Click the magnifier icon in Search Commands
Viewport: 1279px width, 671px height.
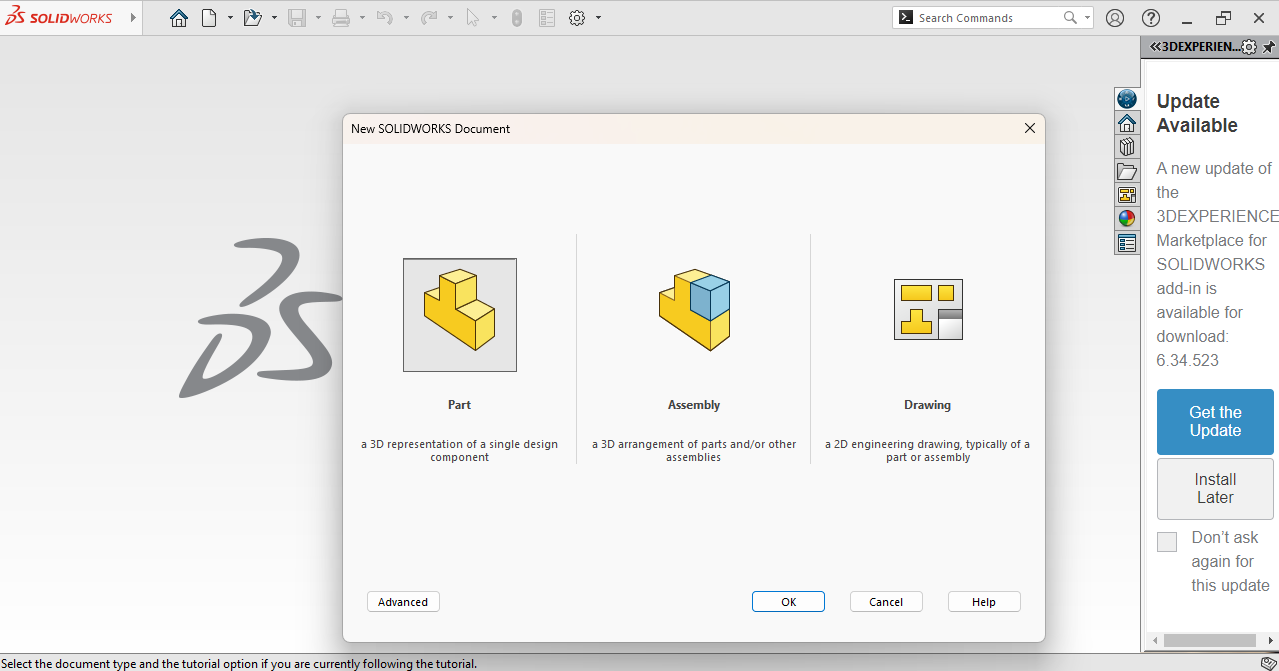1070,18
